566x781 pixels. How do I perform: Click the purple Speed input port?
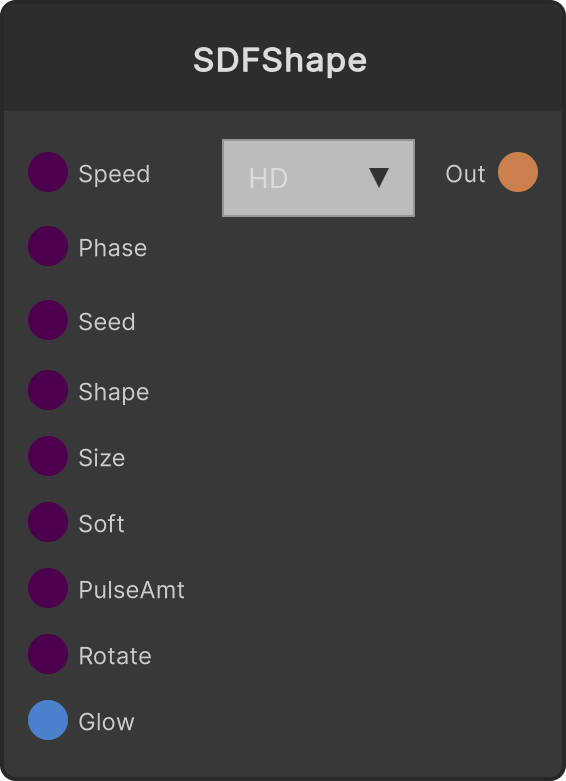pyautogui.click(x=48, y=172)
